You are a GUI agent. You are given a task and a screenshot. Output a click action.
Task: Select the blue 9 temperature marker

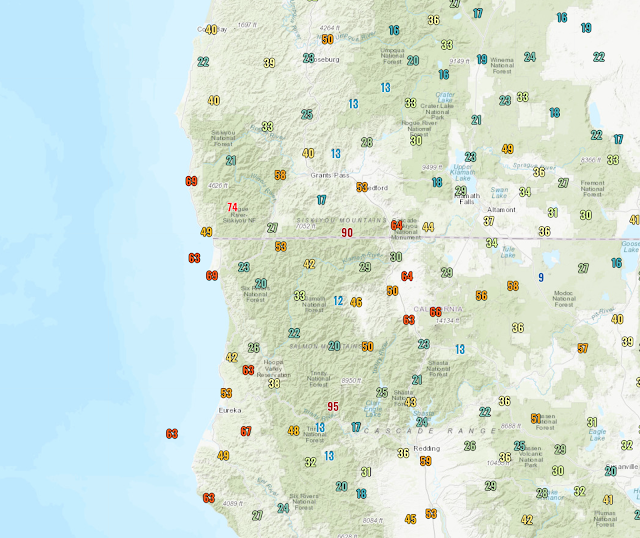click(541, 277)
